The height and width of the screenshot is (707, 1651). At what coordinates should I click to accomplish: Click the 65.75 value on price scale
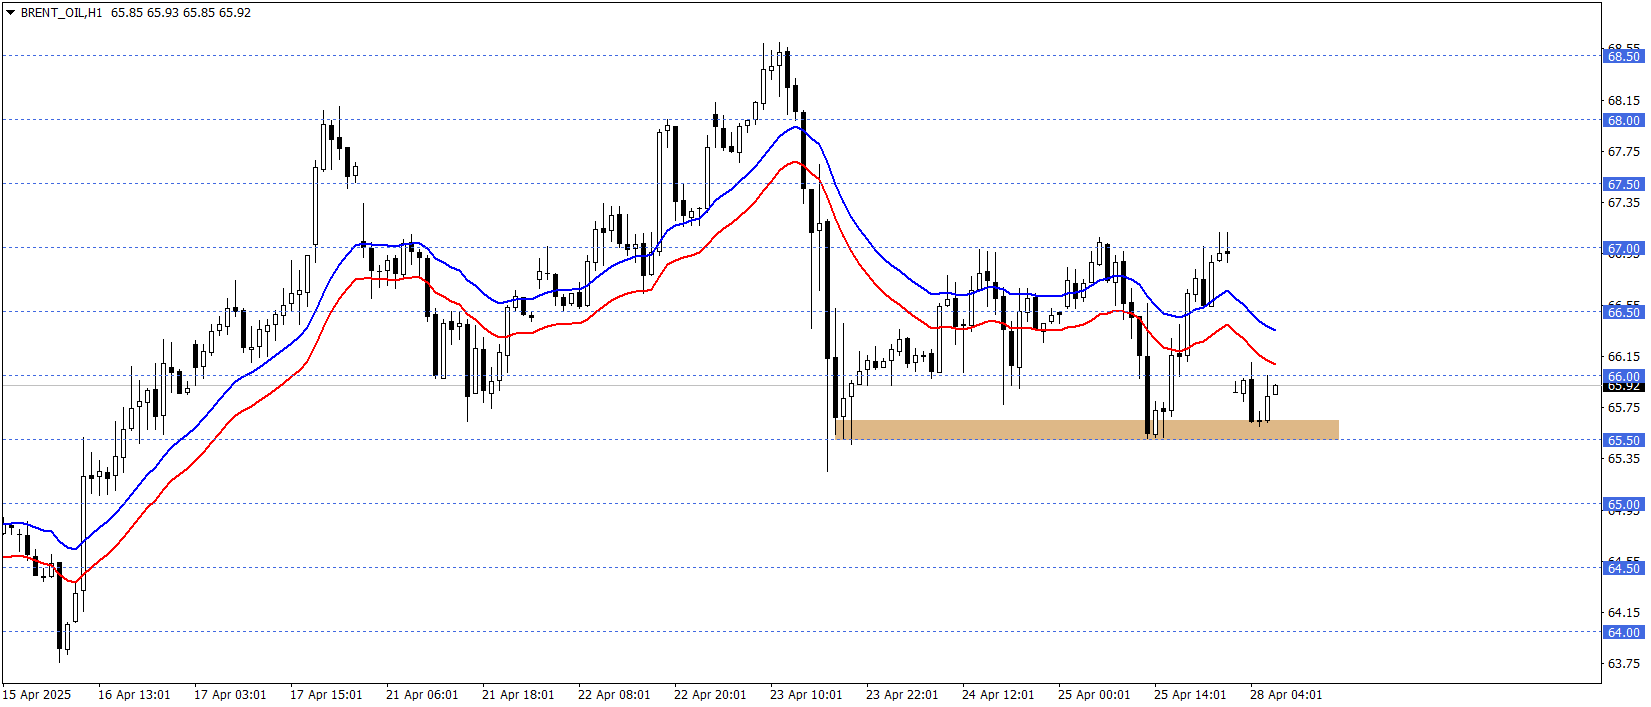coord(1623,407)
